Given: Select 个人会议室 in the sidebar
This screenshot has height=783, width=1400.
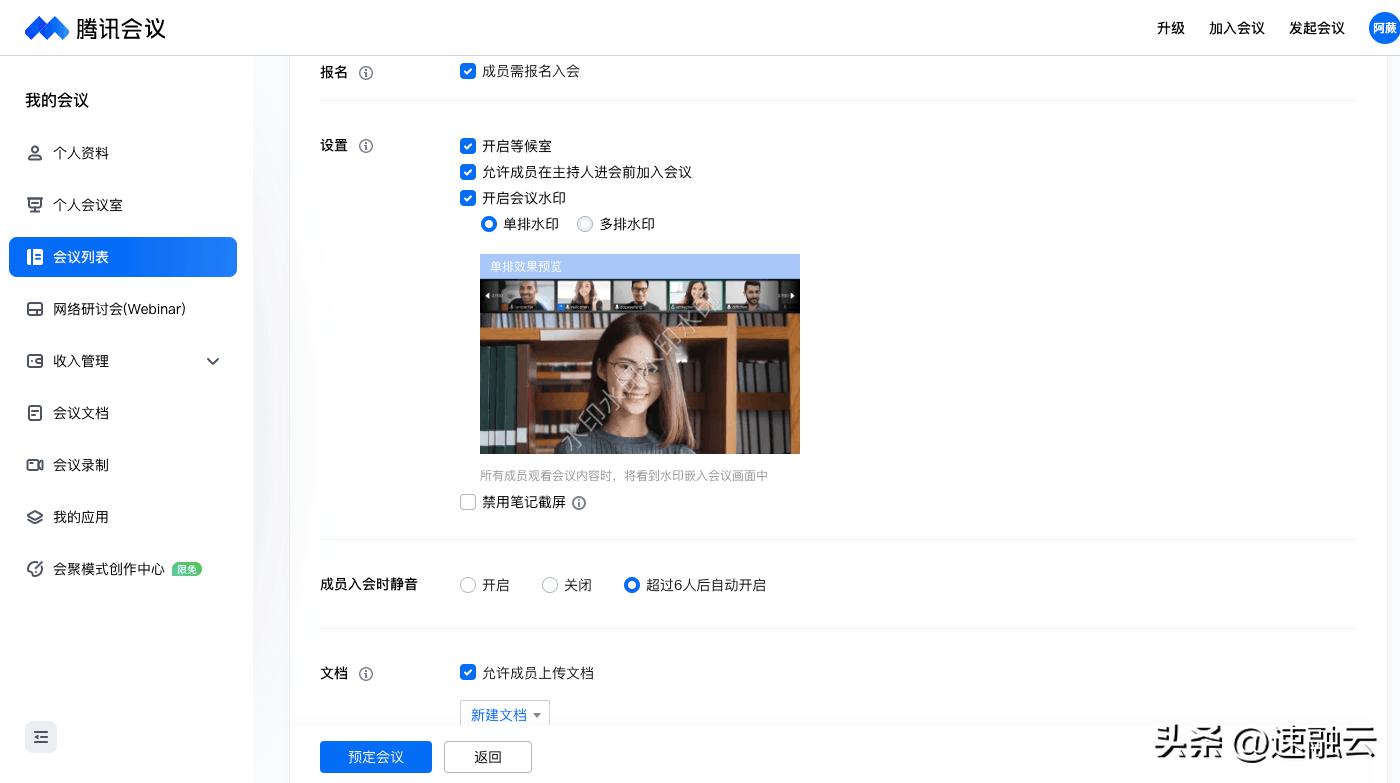Looking at the screenshot, I should click(88, 205).
